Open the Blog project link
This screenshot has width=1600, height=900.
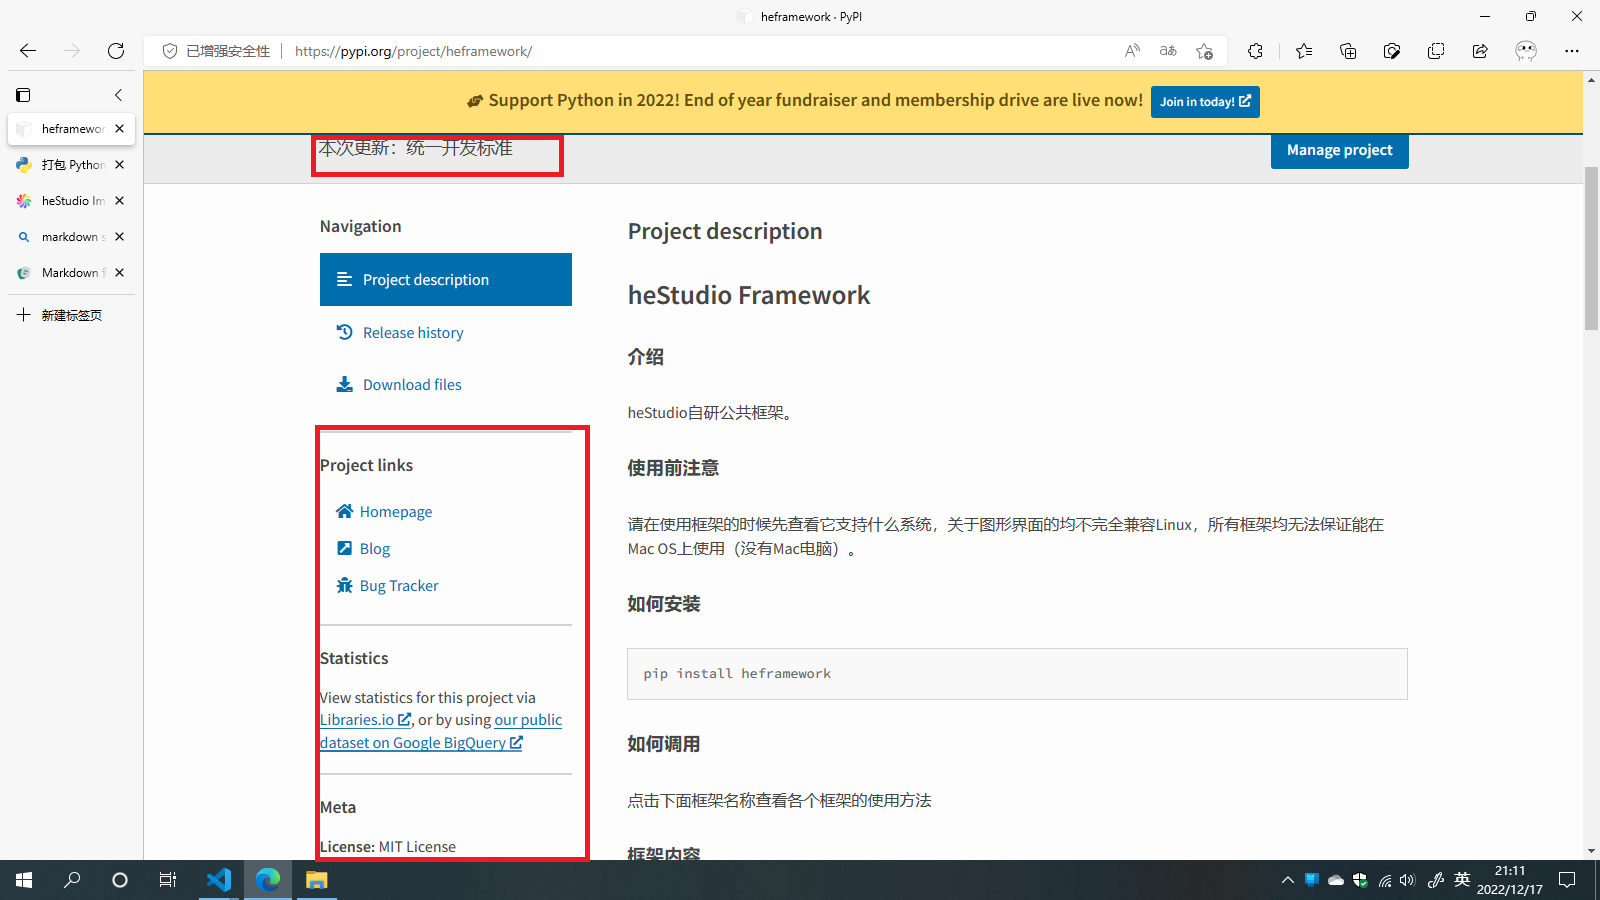click(375, 549)
